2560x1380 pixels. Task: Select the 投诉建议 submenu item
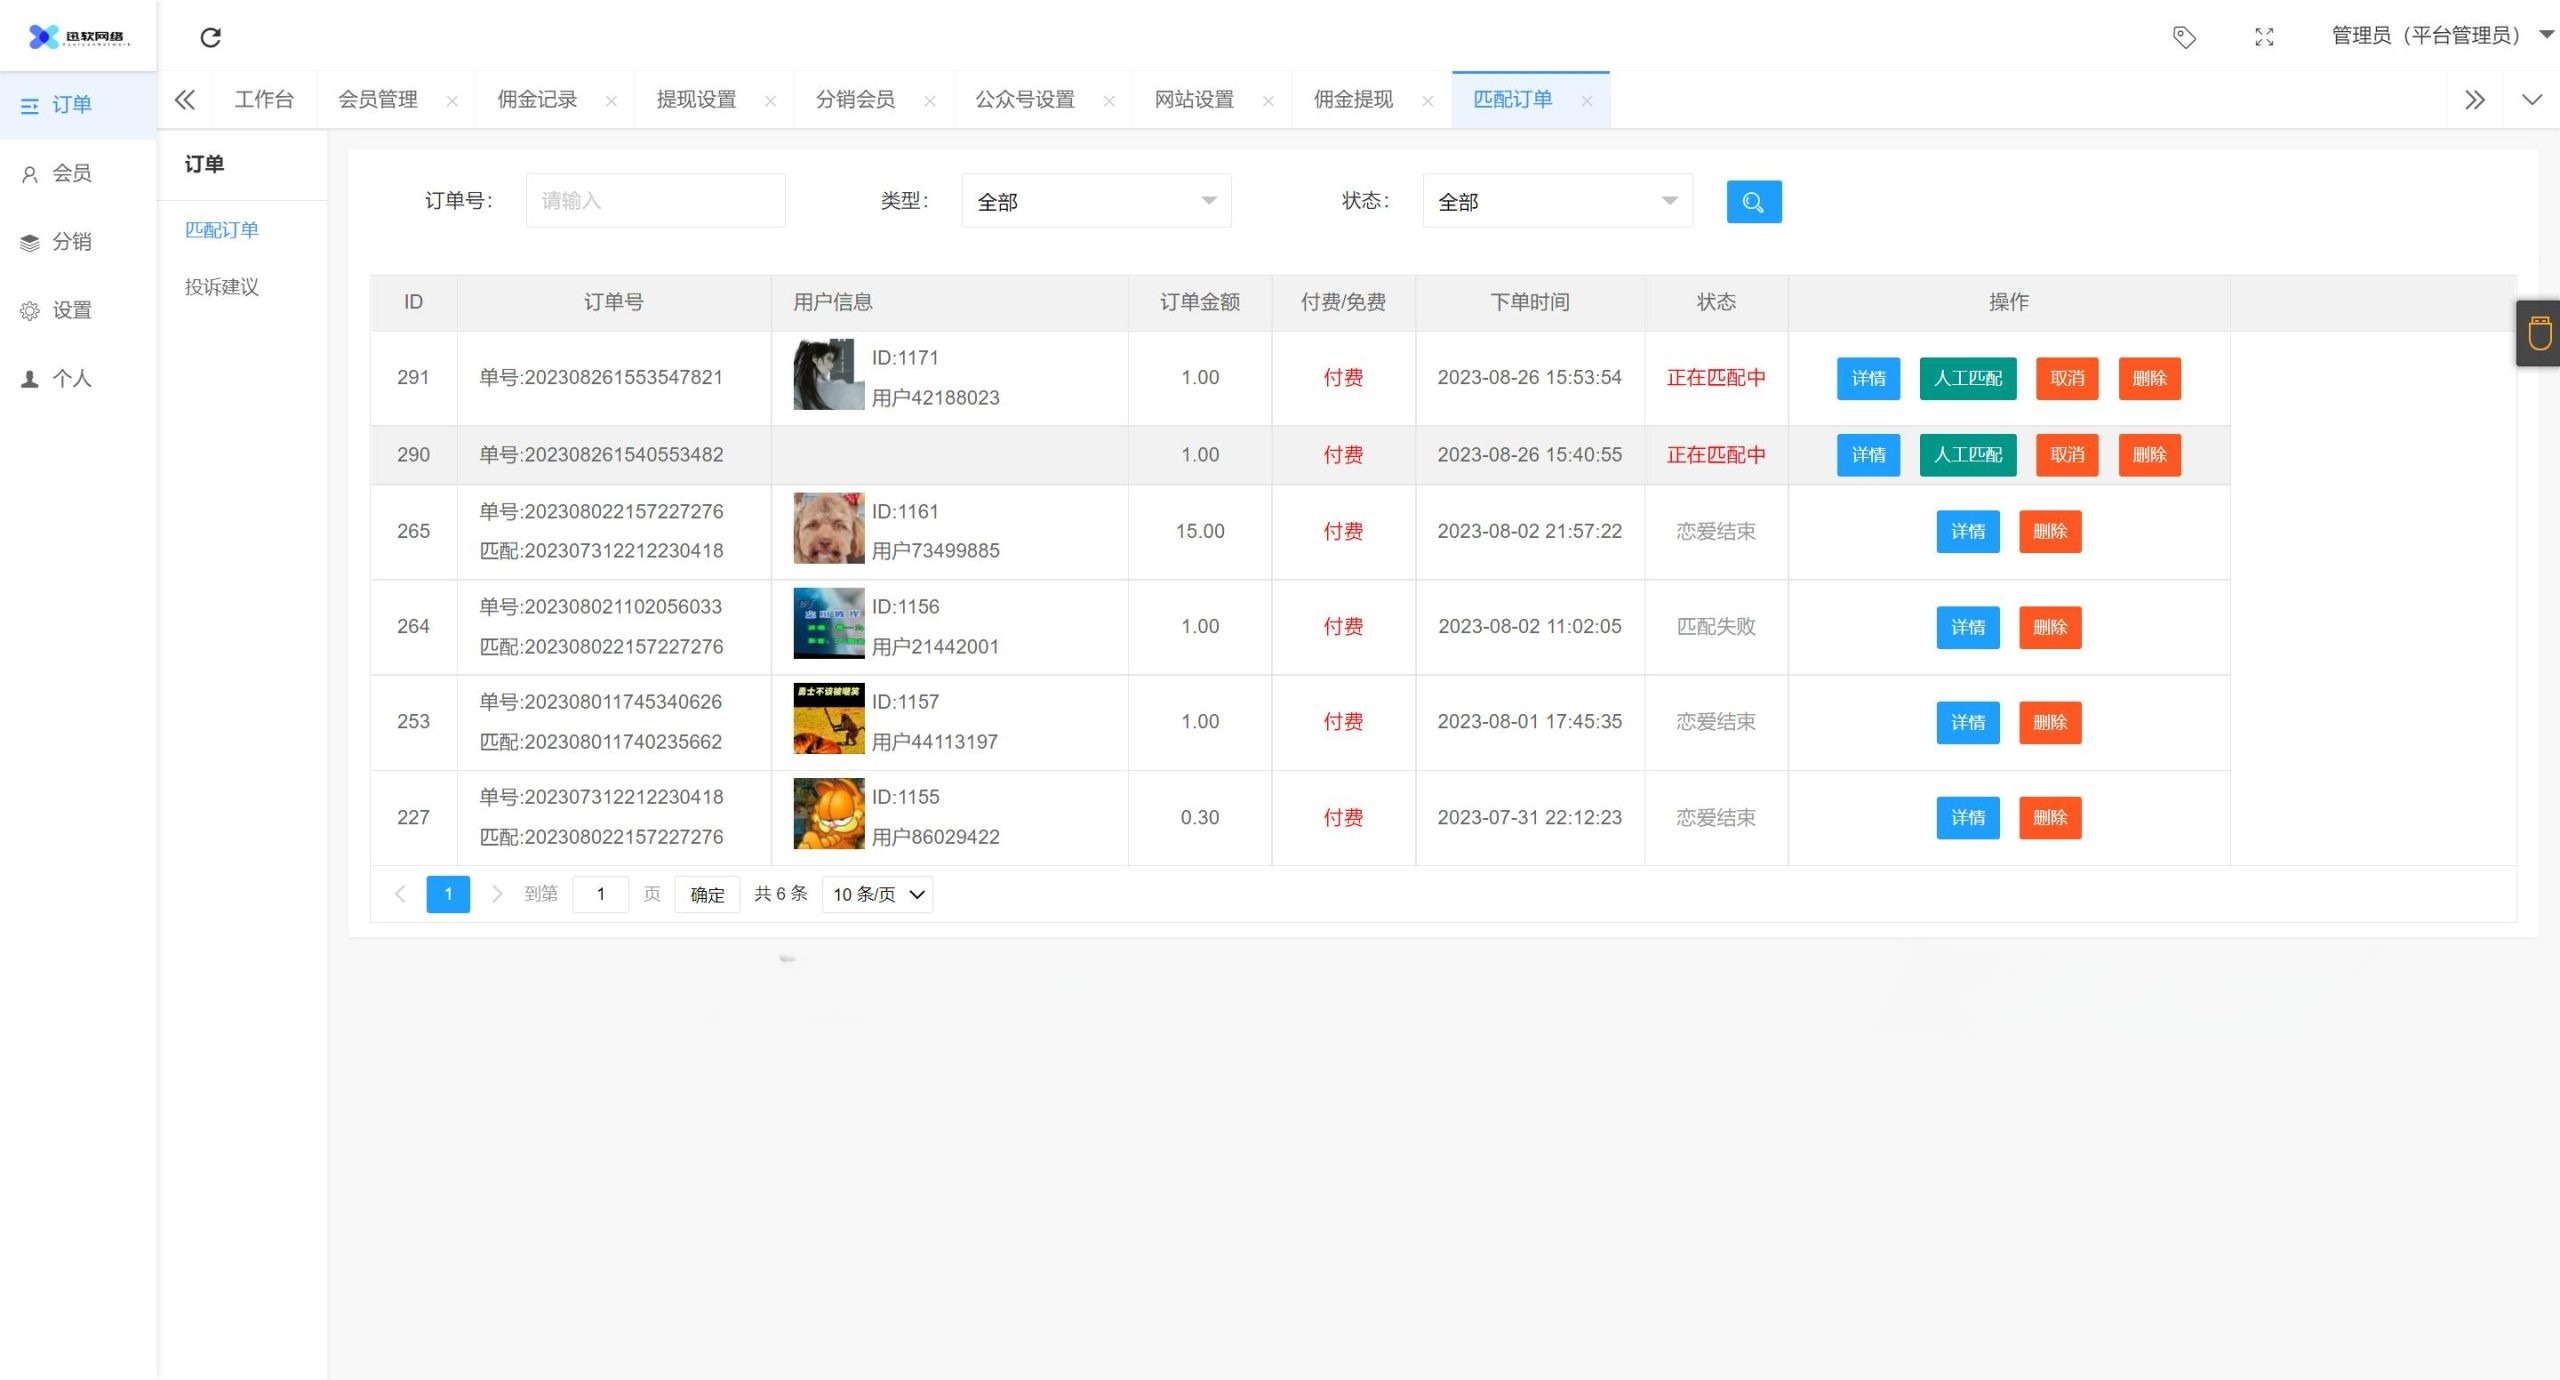(x=220, y=287)
